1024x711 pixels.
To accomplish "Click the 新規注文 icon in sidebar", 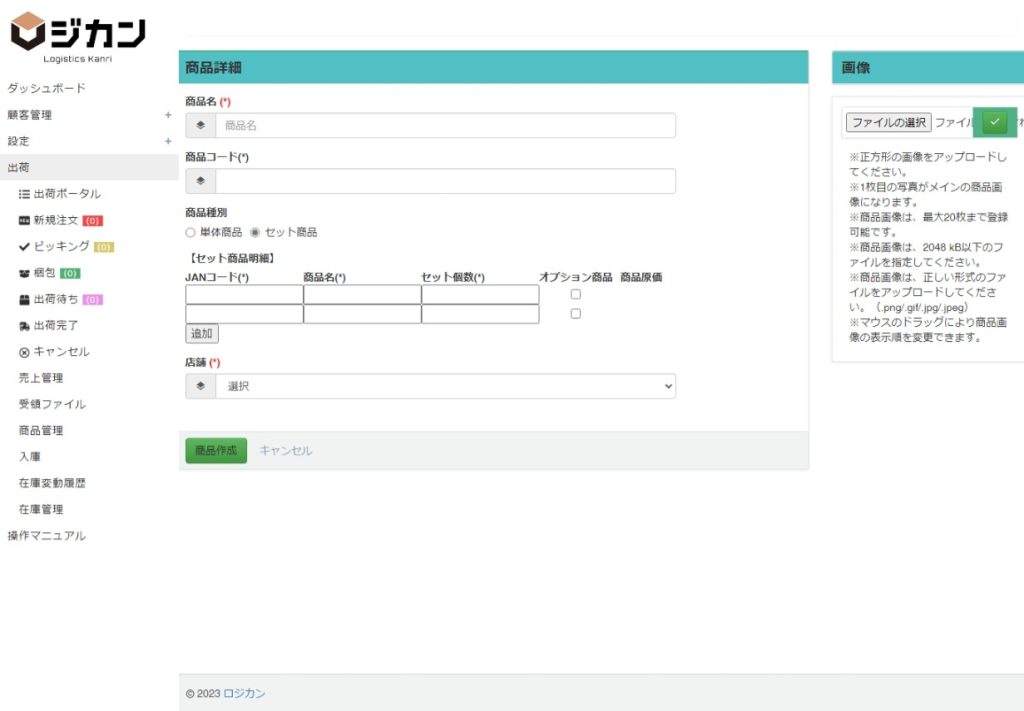I will click(x=24, y=220).
